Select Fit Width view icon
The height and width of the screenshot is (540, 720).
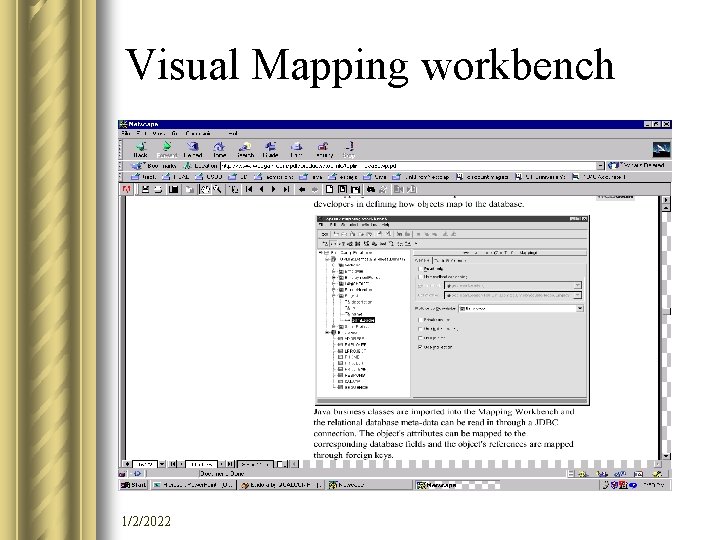(355, 189)
